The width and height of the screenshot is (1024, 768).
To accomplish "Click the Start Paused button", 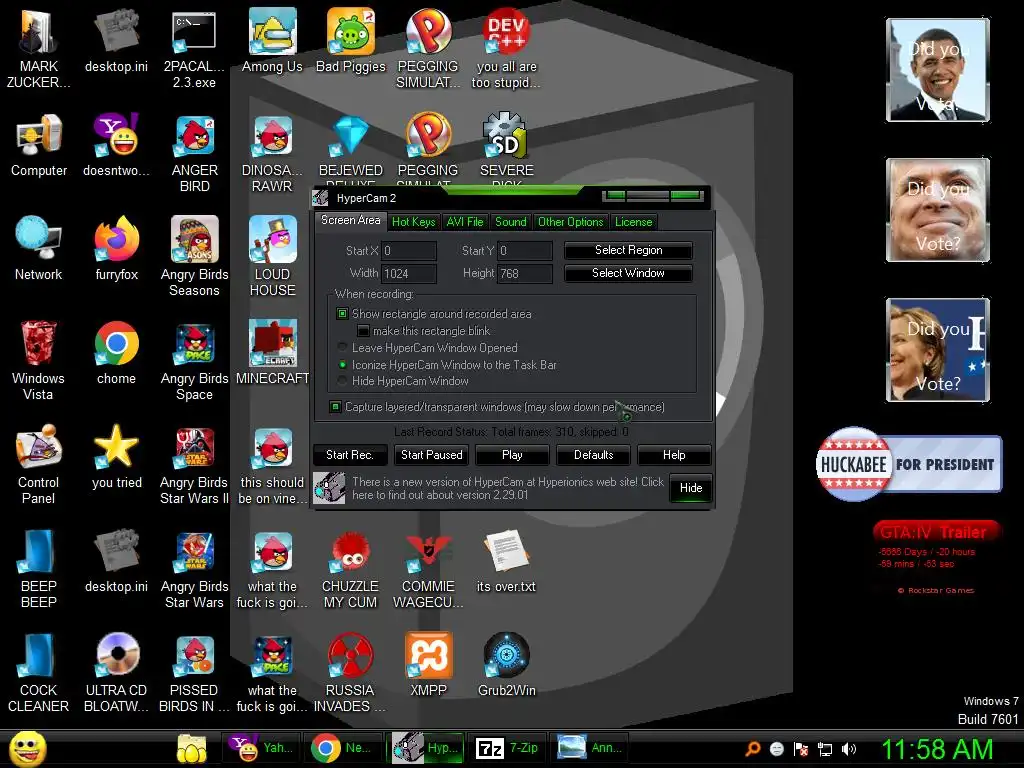I will point(432,455).
